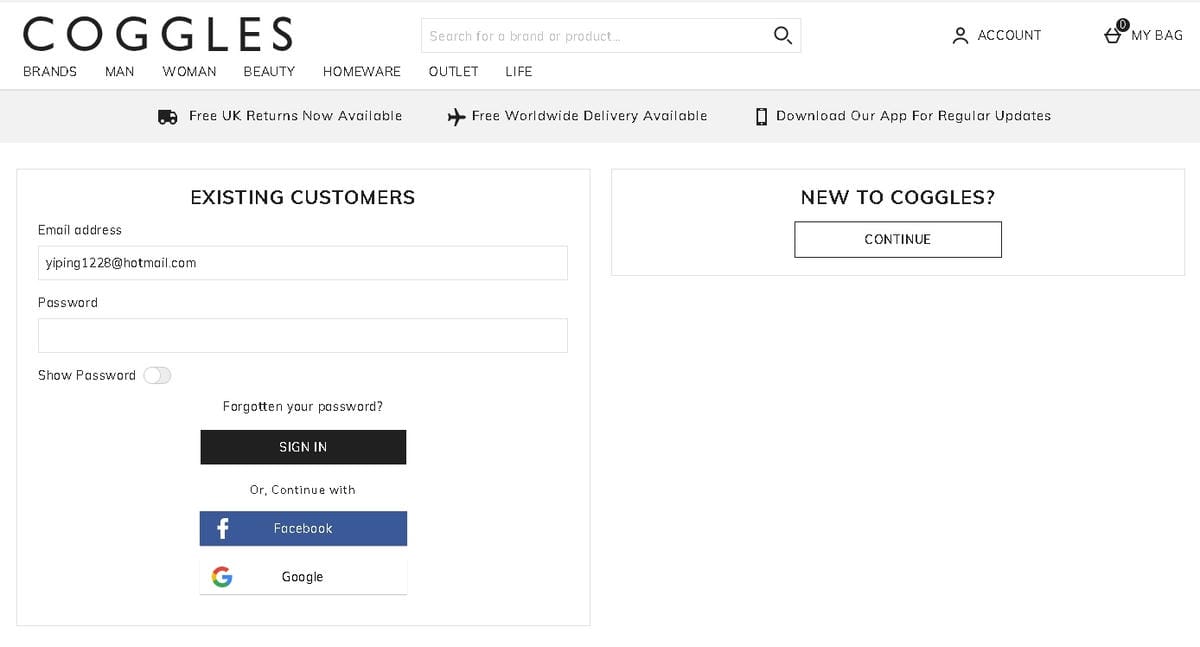Open the Homeware menu
1200x647 pixels.
pyautogui.click(x=361, y=71)
